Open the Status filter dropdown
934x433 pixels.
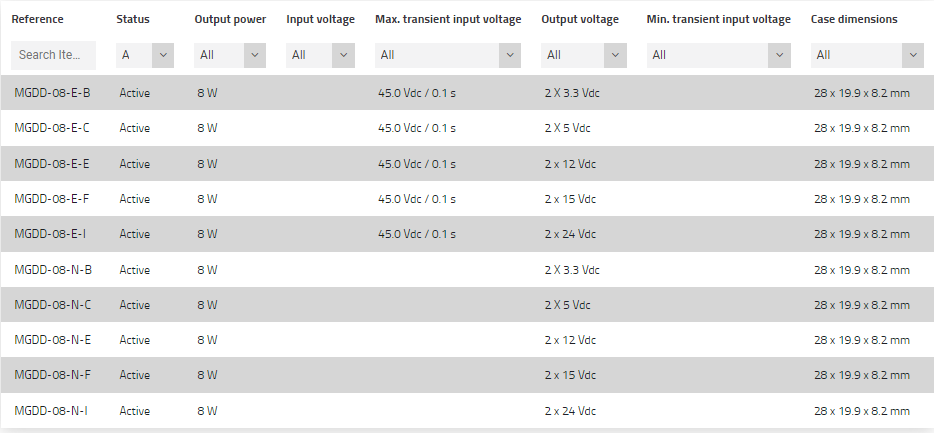[x=145, y=55]
